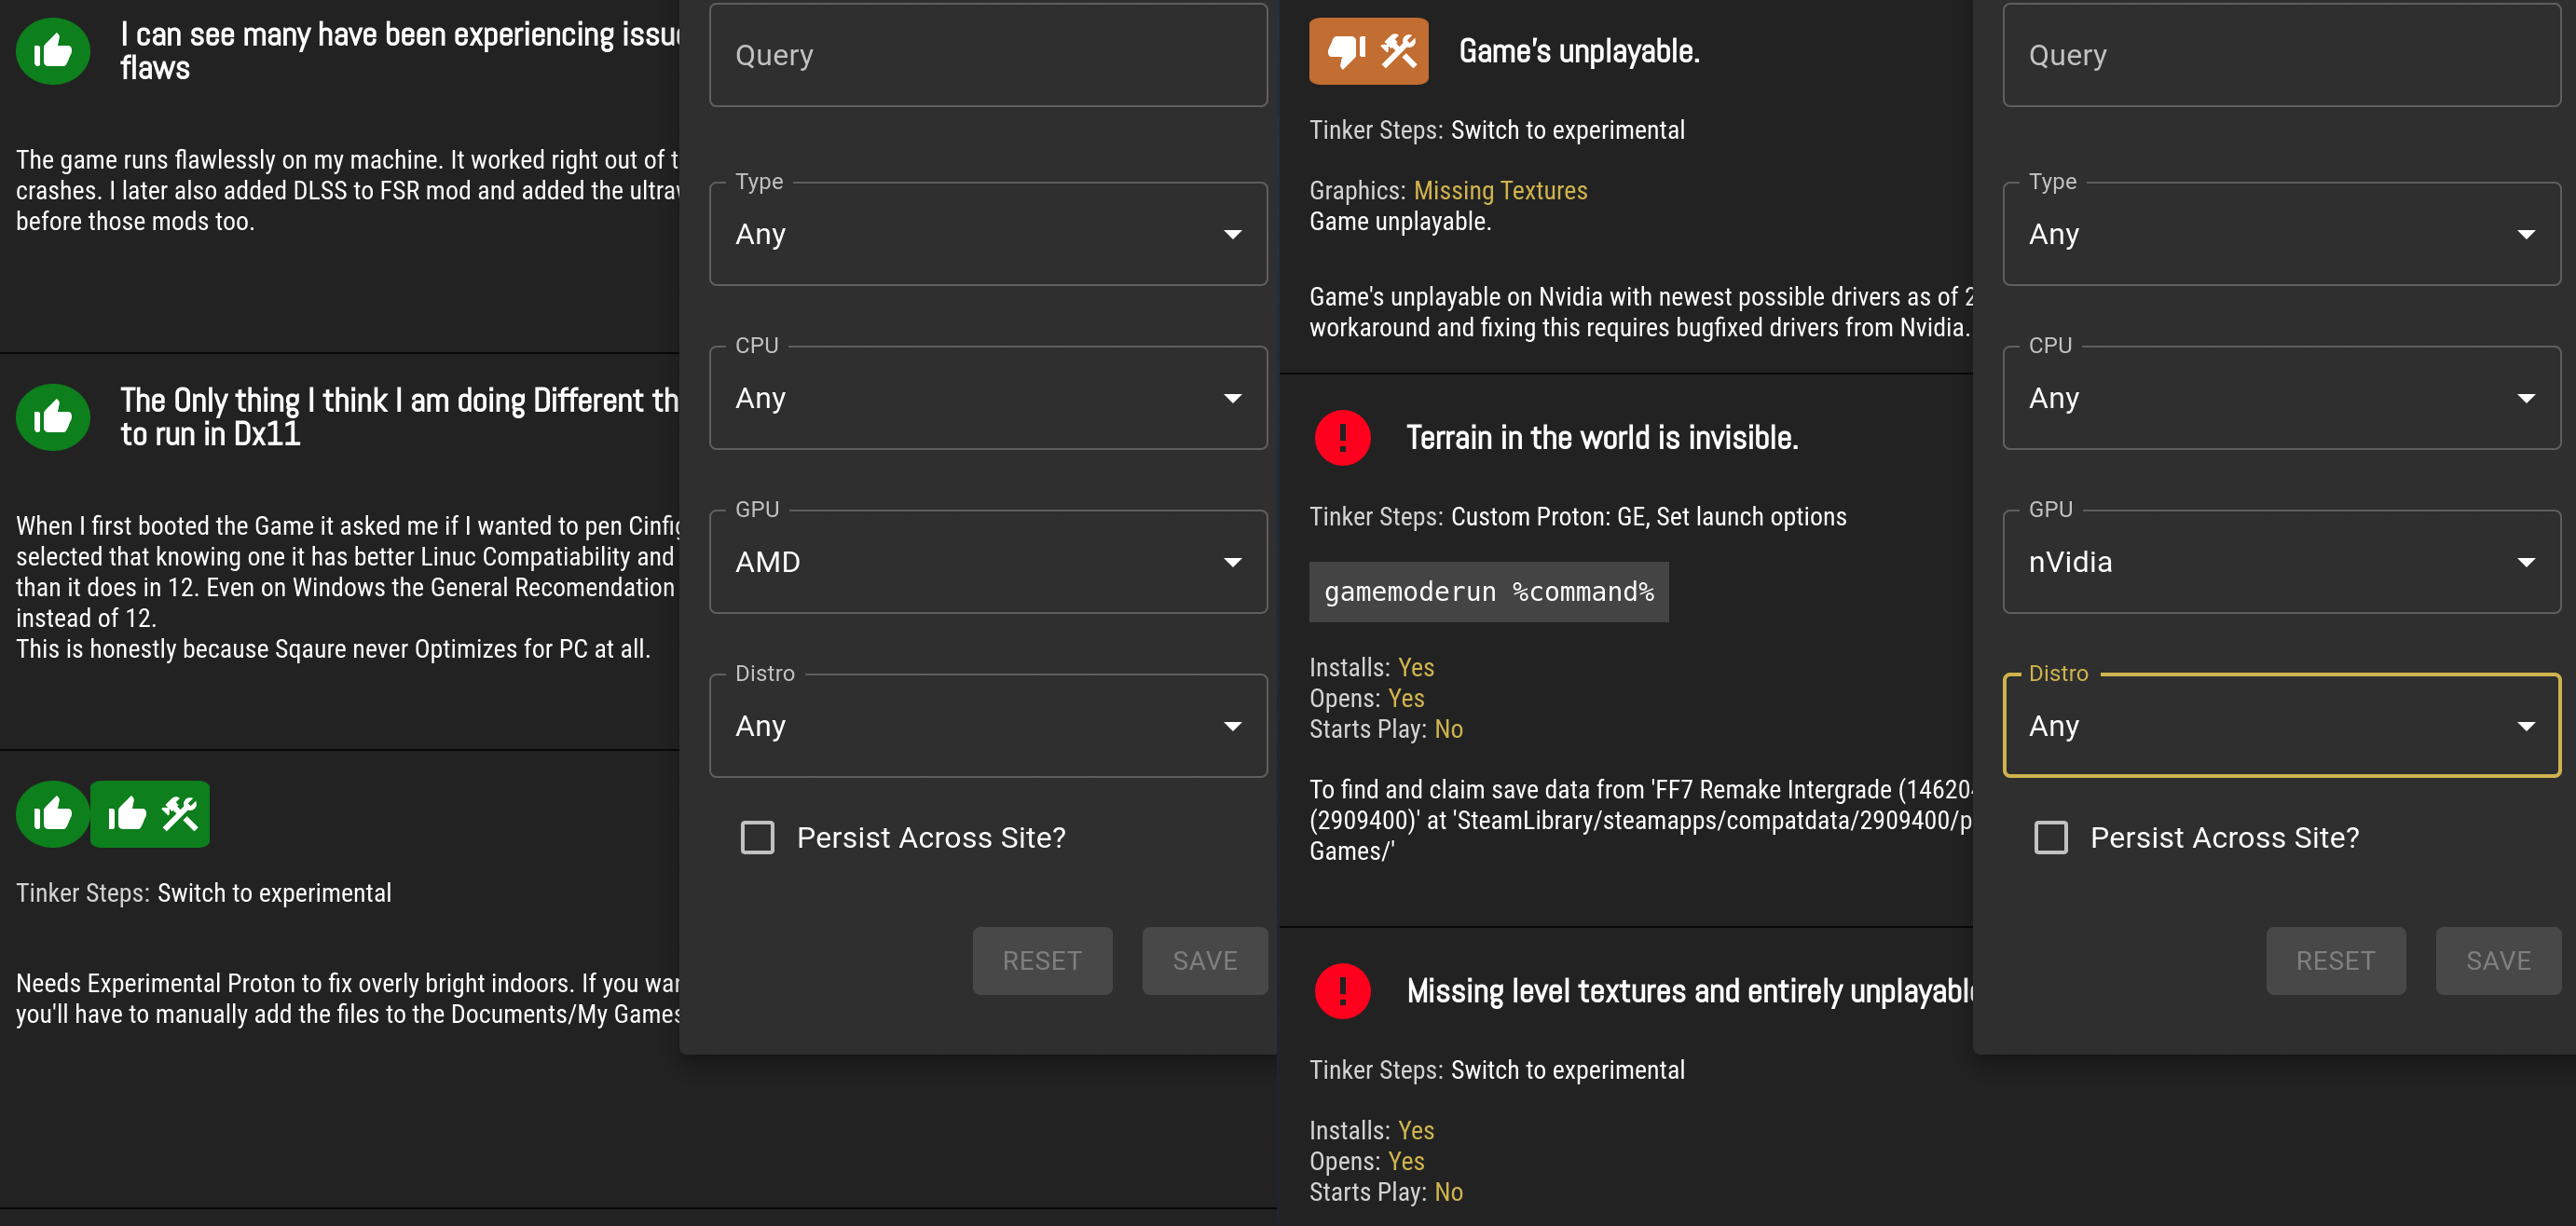Click SAVE button in AMD filter panel
The width and height of the screenshot is (2576, 1226).
(x=1205, y=961)
